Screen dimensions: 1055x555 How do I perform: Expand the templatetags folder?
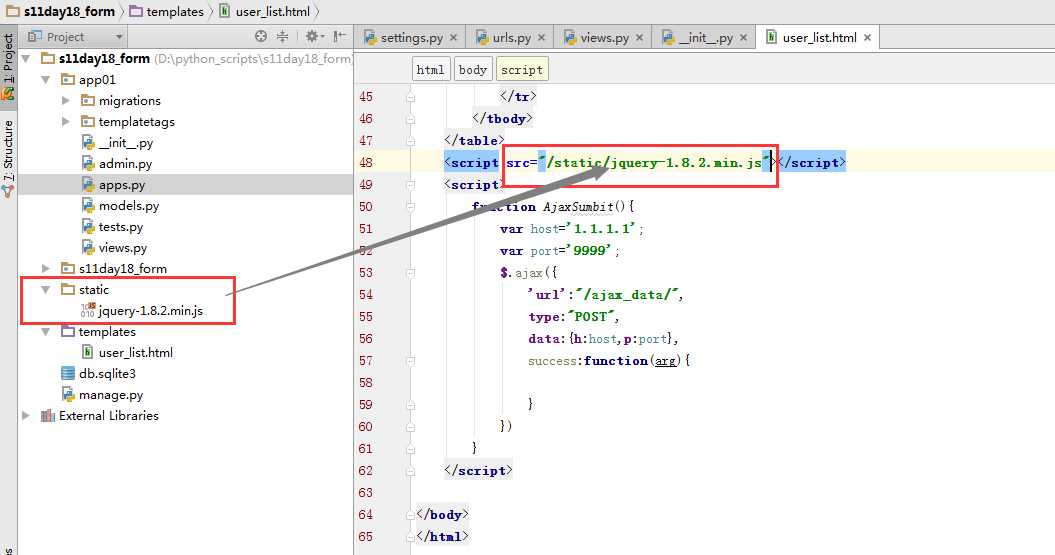[x=65, y=122]
